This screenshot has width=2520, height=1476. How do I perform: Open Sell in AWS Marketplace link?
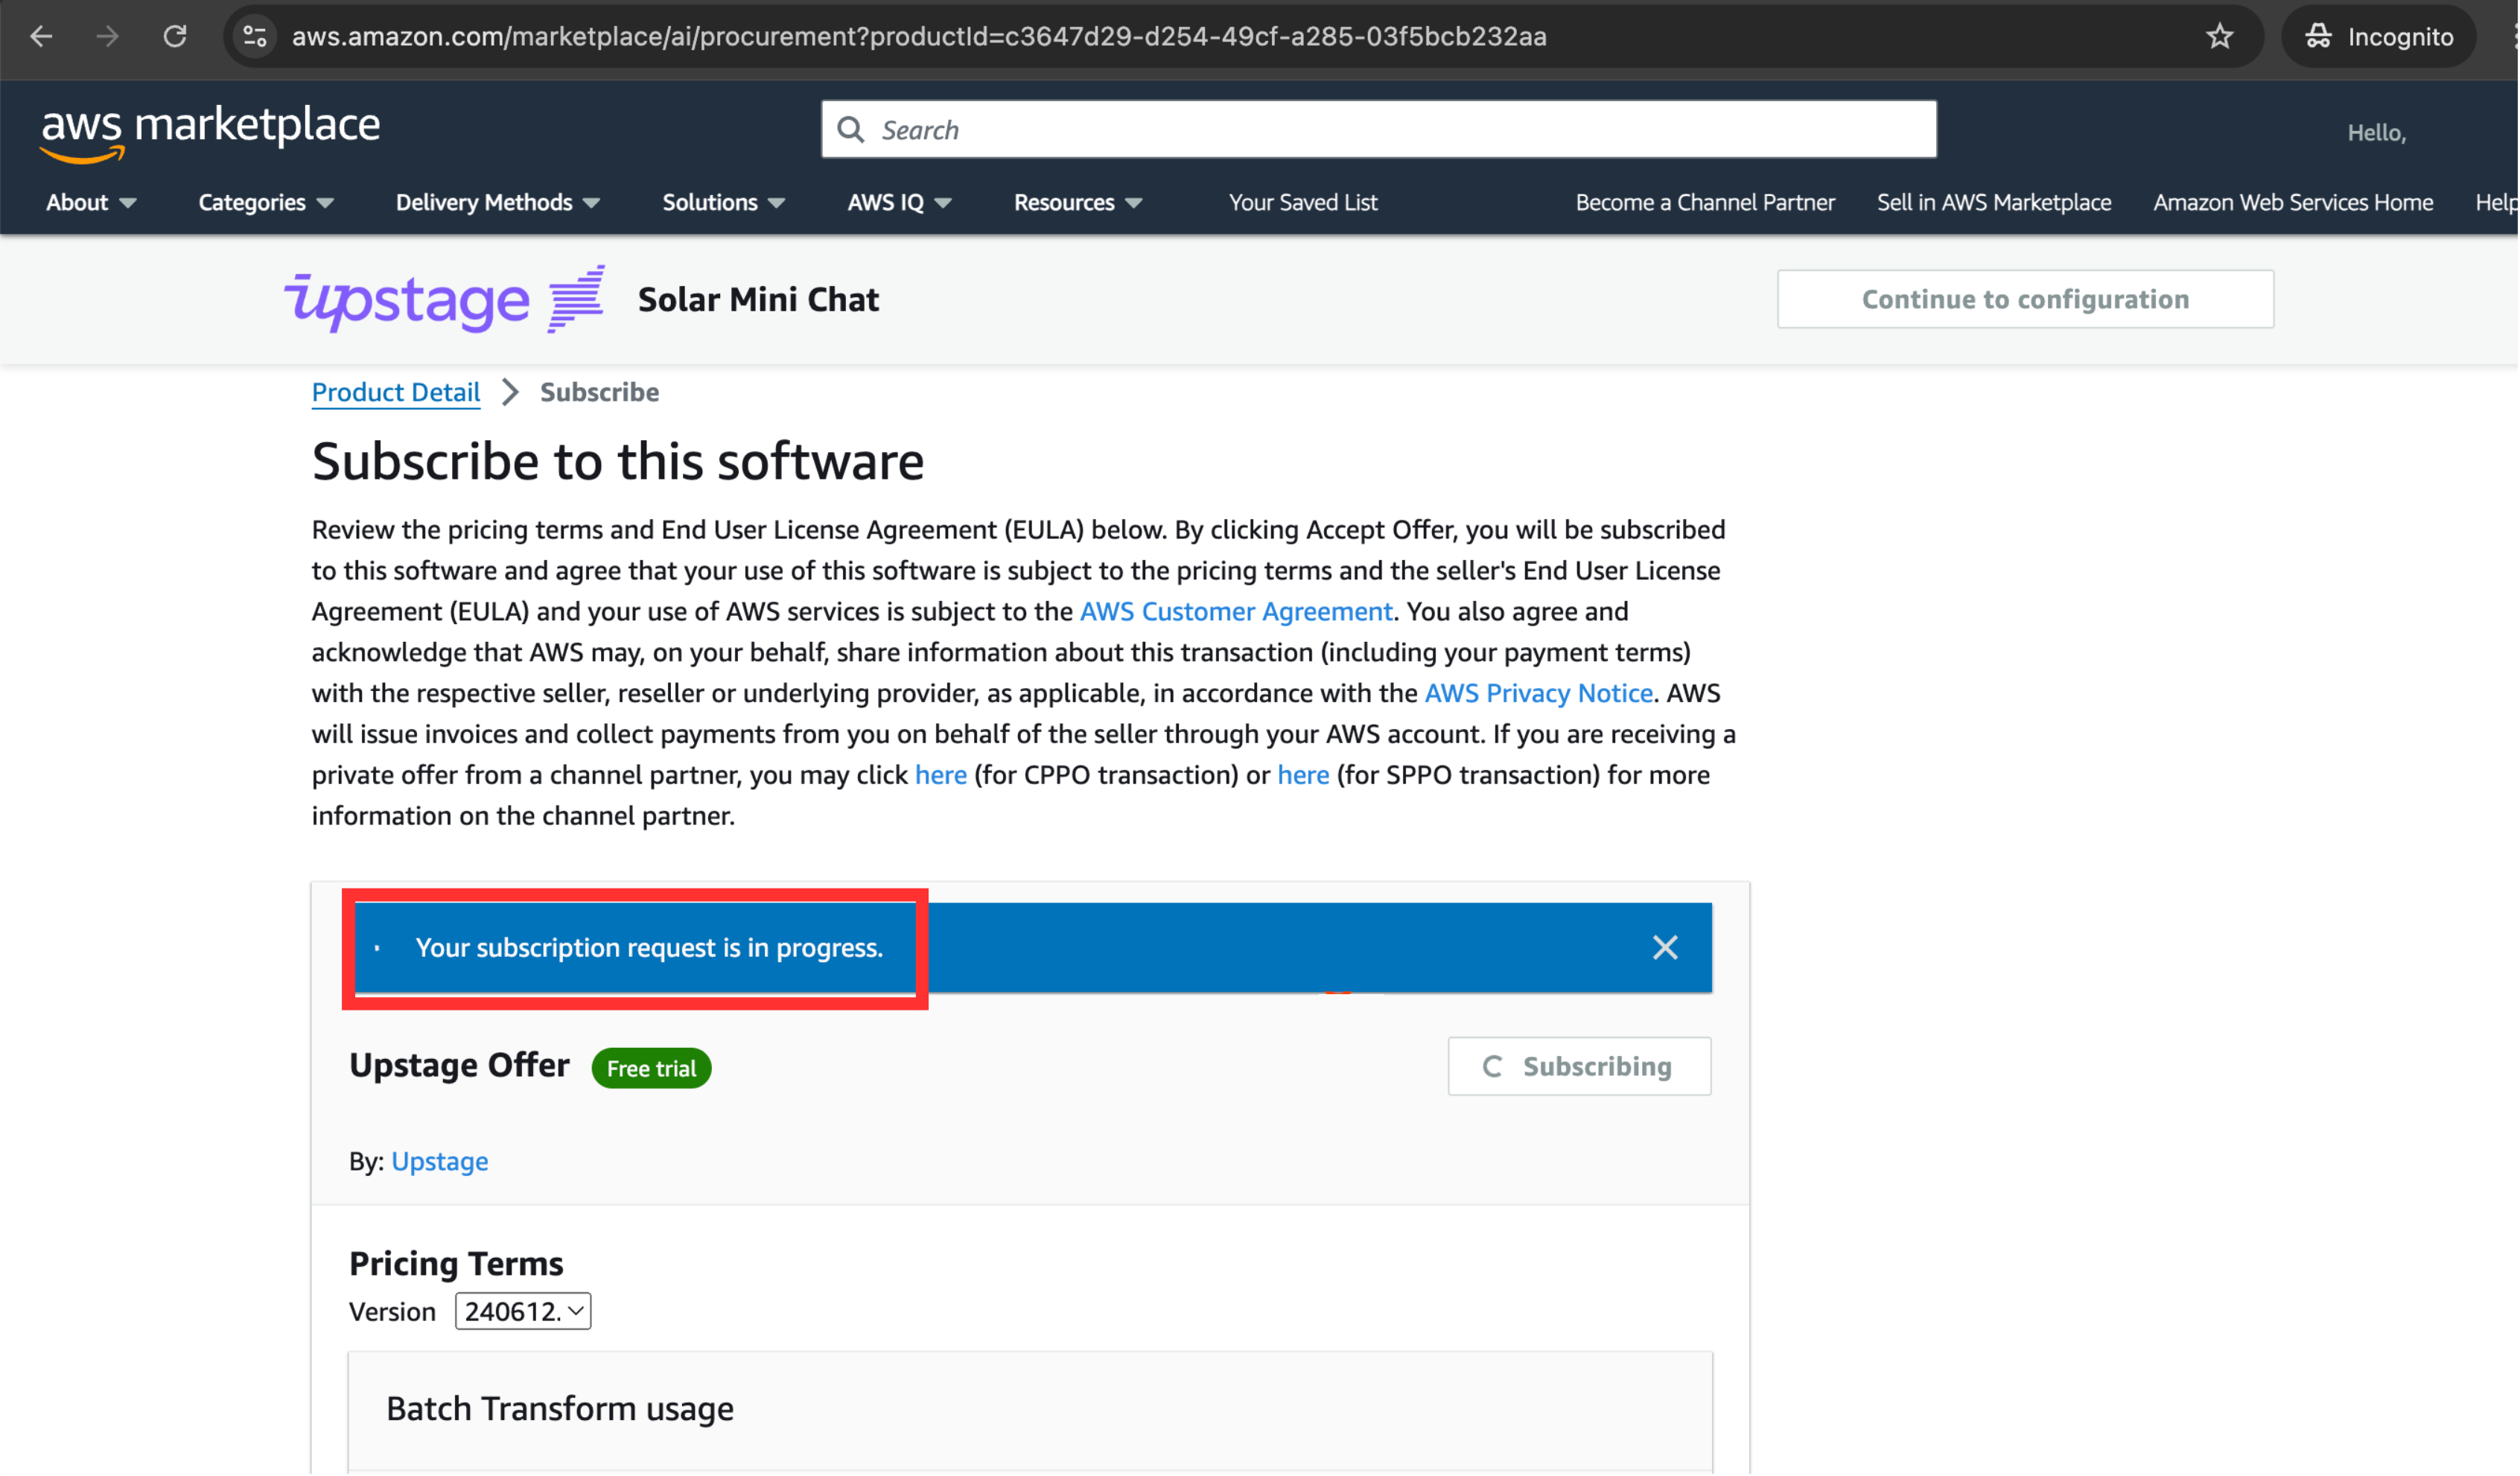point(1996,203)
